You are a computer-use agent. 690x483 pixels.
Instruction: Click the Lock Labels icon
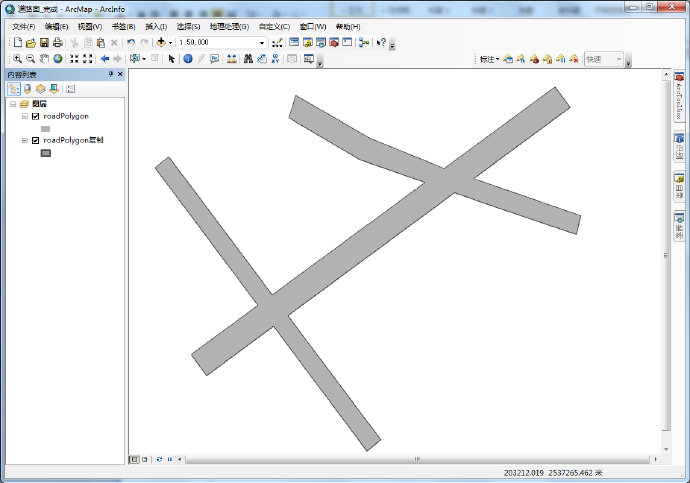pyautogui.click(x=547, y=59)
